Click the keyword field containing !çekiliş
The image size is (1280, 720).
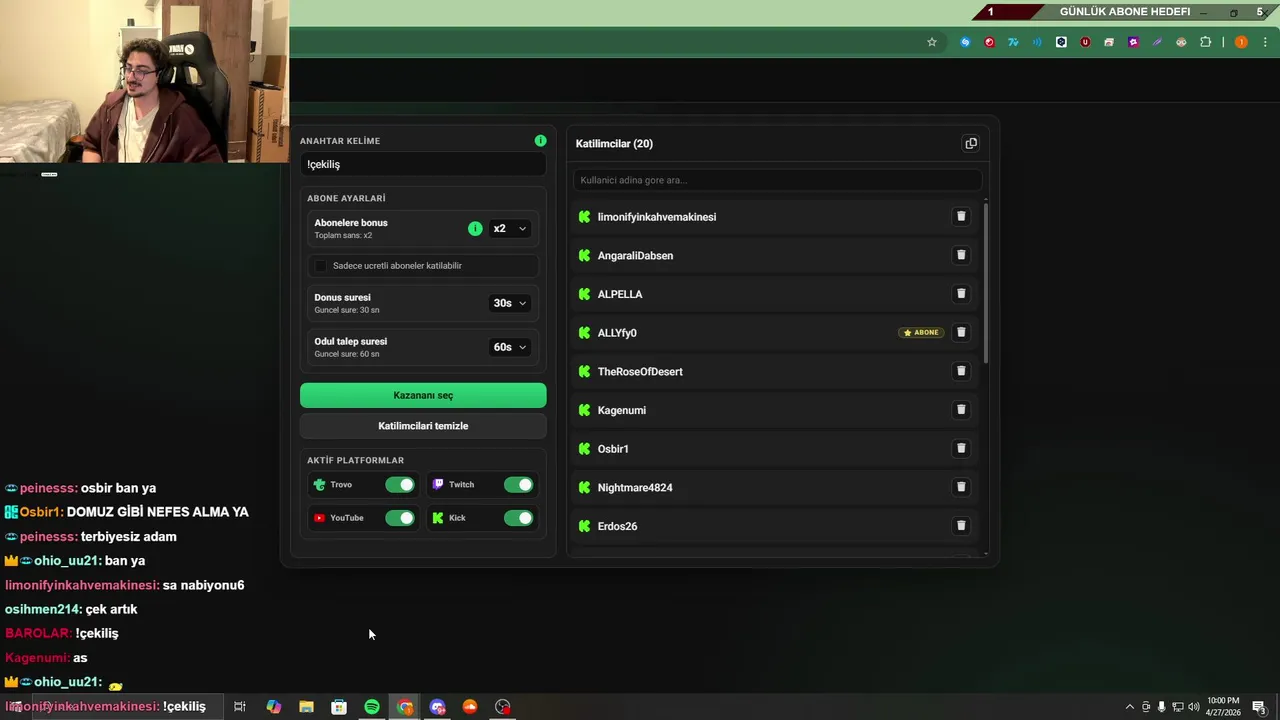[x=423, y=164]
